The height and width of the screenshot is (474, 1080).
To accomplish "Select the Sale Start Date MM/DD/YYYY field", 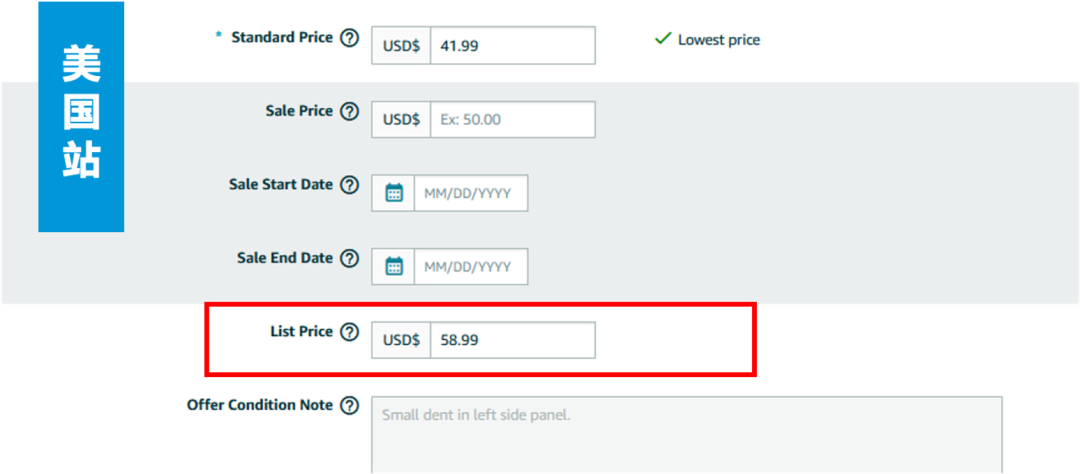I will click(x=471, y=193).
